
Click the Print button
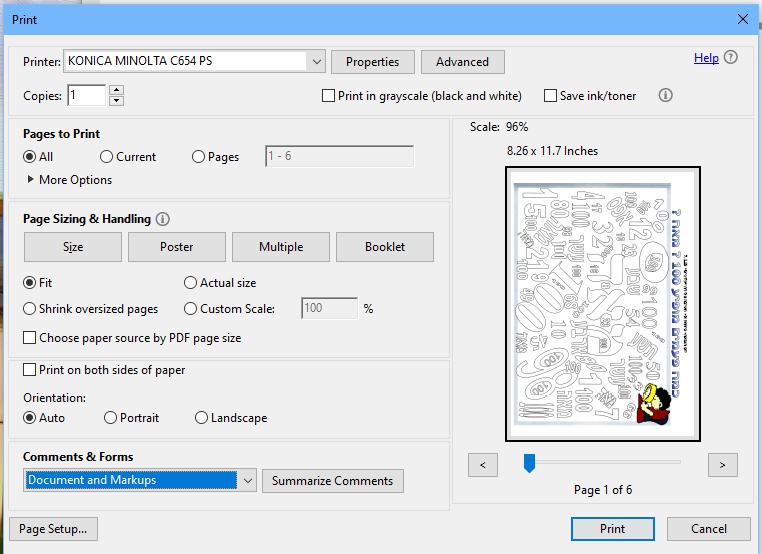pos(613,529)
